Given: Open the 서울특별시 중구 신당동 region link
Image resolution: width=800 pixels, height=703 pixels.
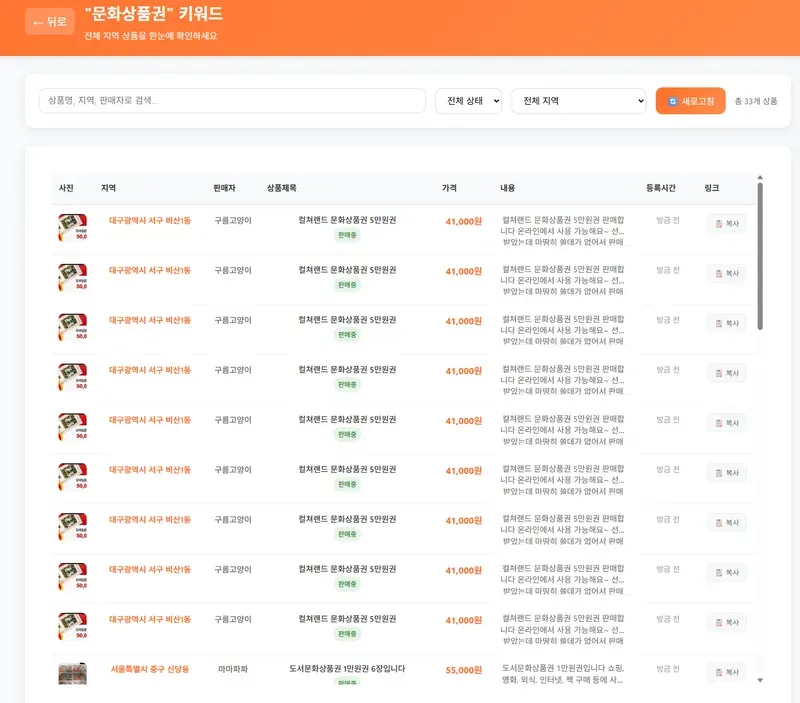Looking at the screenshot, I should pos(149,669).
